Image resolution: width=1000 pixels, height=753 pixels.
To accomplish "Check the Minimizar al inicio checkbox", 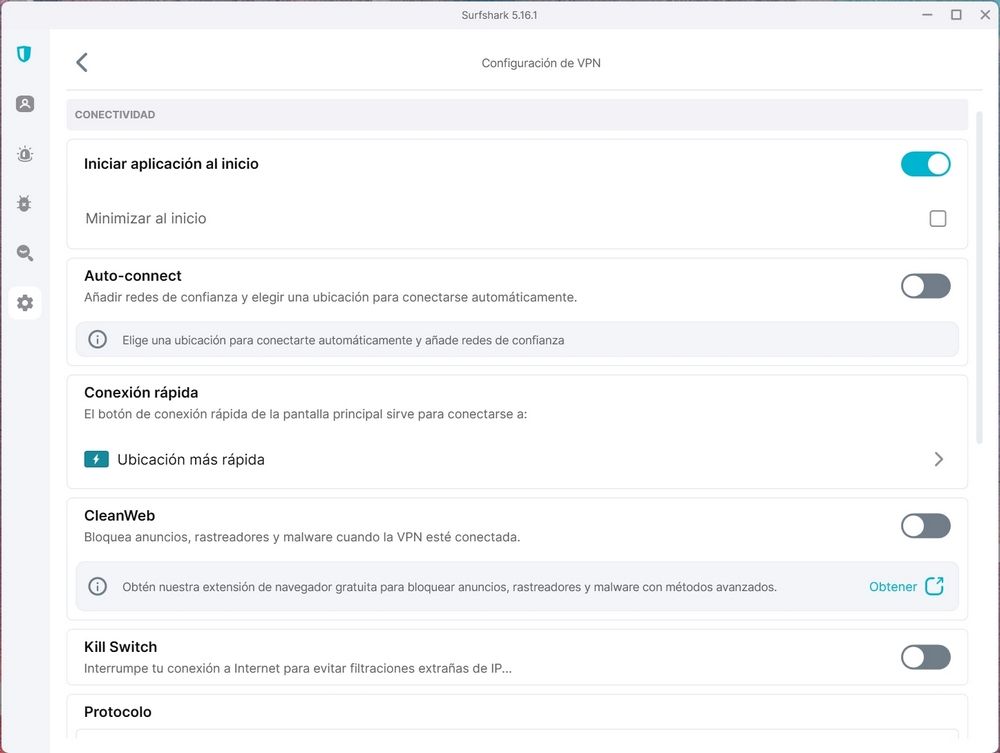I will (x=938, y=219).
